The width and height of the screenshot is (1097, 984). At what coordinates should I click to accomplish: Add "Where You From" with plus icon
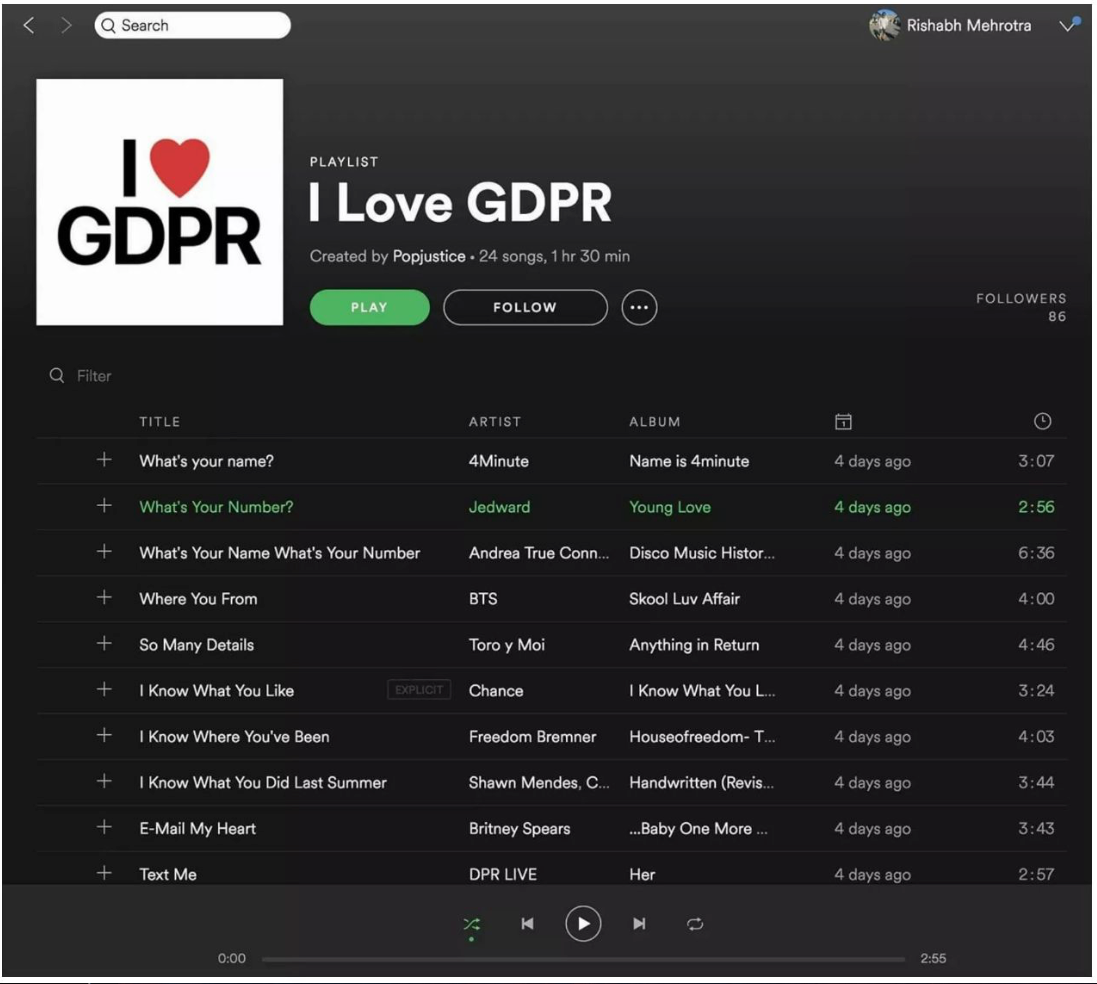click(x=104, y=597)
